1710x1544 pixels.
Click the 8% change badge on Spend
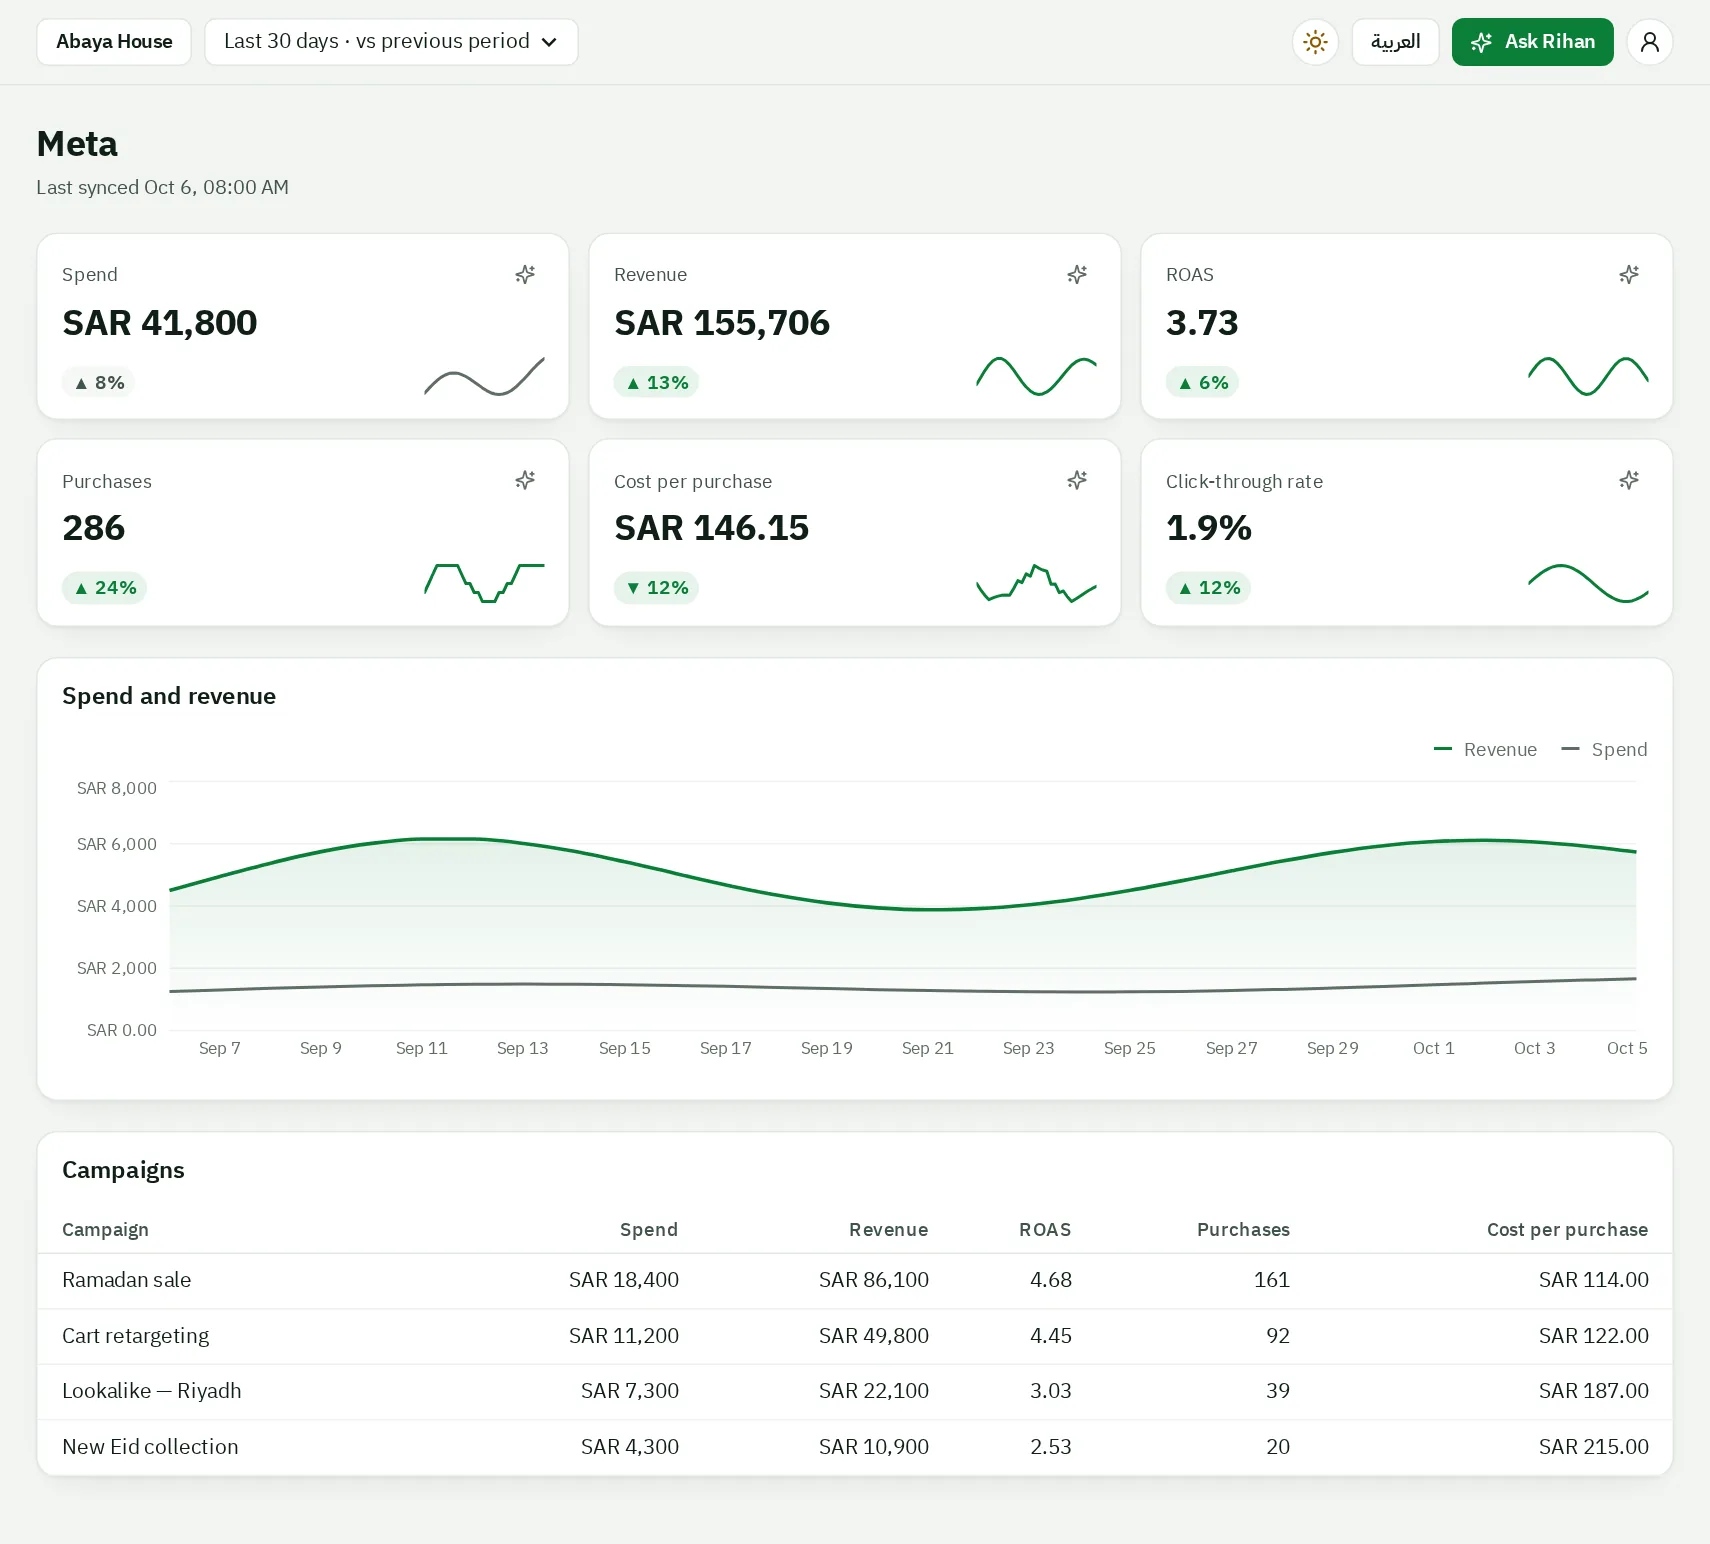98,382
